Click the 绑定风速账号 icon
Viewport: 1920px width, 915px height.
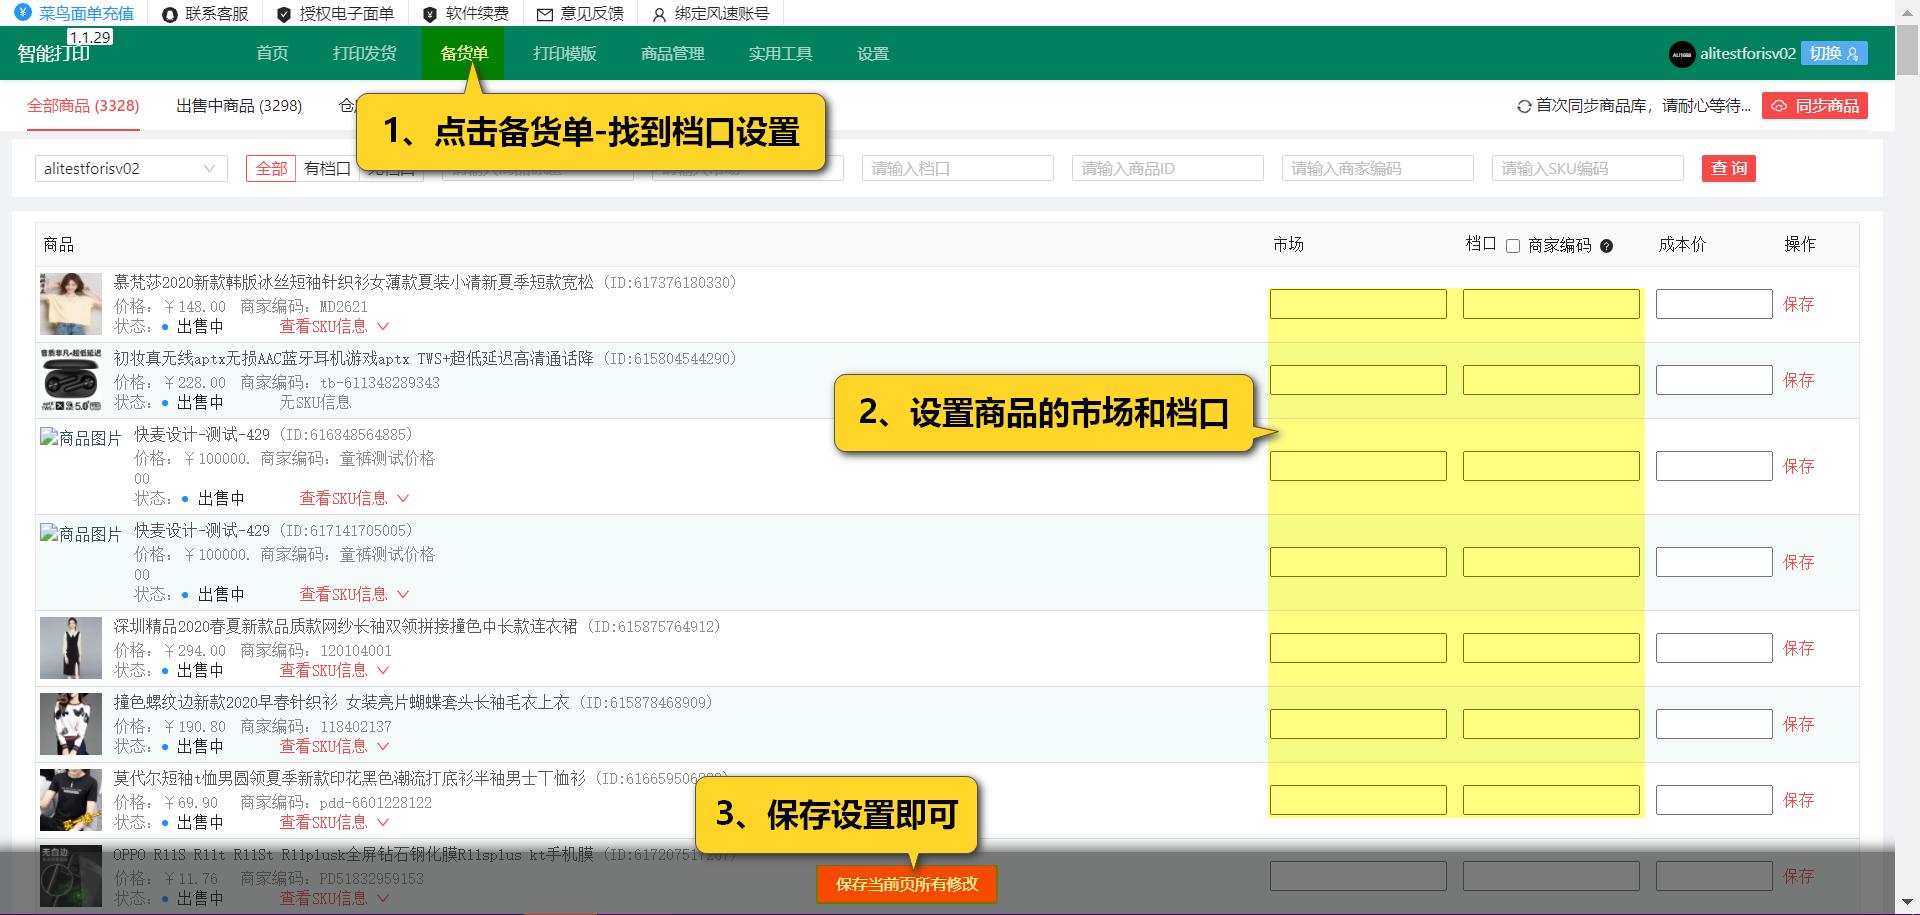pos(658,14)
